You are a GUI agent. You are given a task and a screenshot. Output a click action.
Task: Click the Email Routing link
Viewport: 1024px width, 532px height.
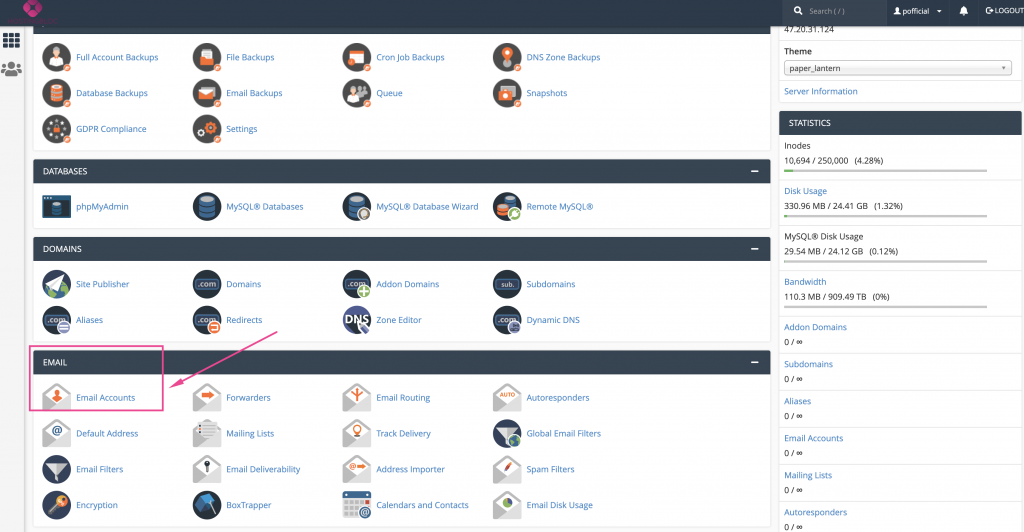(x=403, y=398)
